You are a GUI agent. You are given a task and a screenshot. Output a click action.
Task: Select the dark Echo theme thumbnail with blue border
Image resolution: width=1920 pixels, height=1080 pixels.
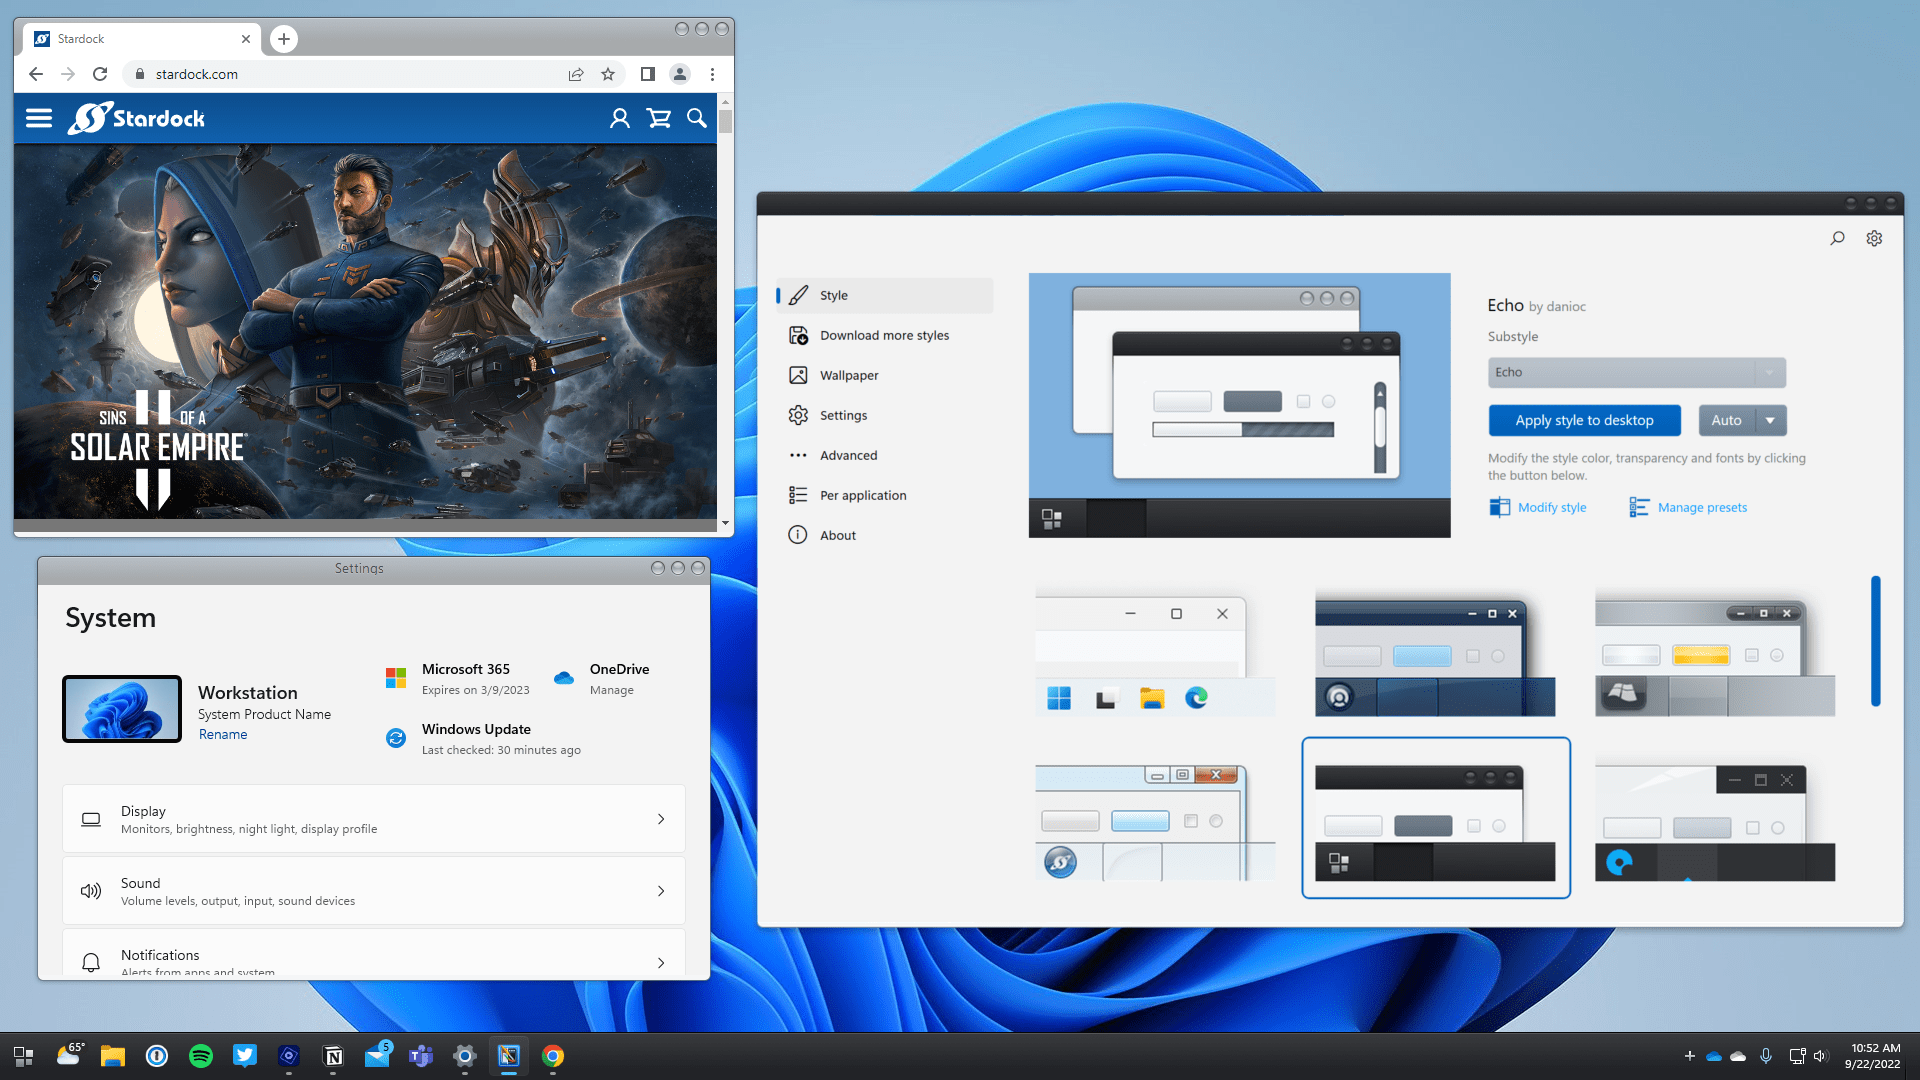coord(1436,817)
